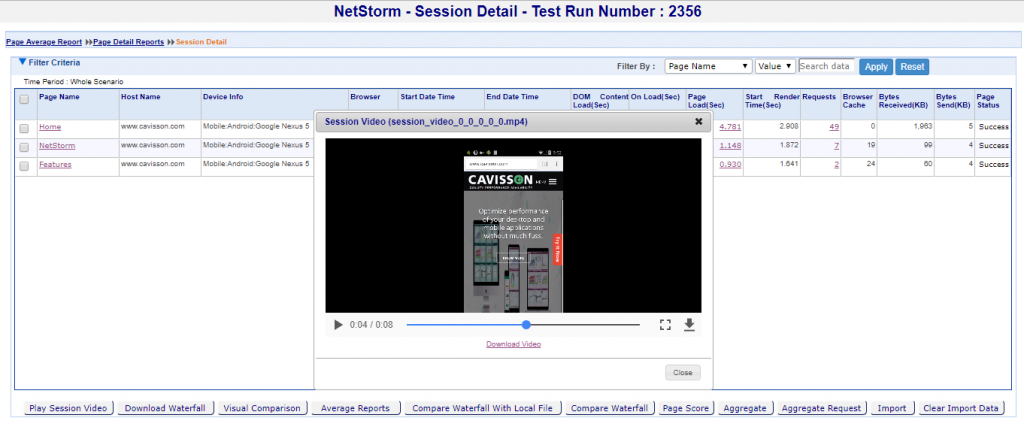Click the 4.781 page load link

click(x=730, y=127)
